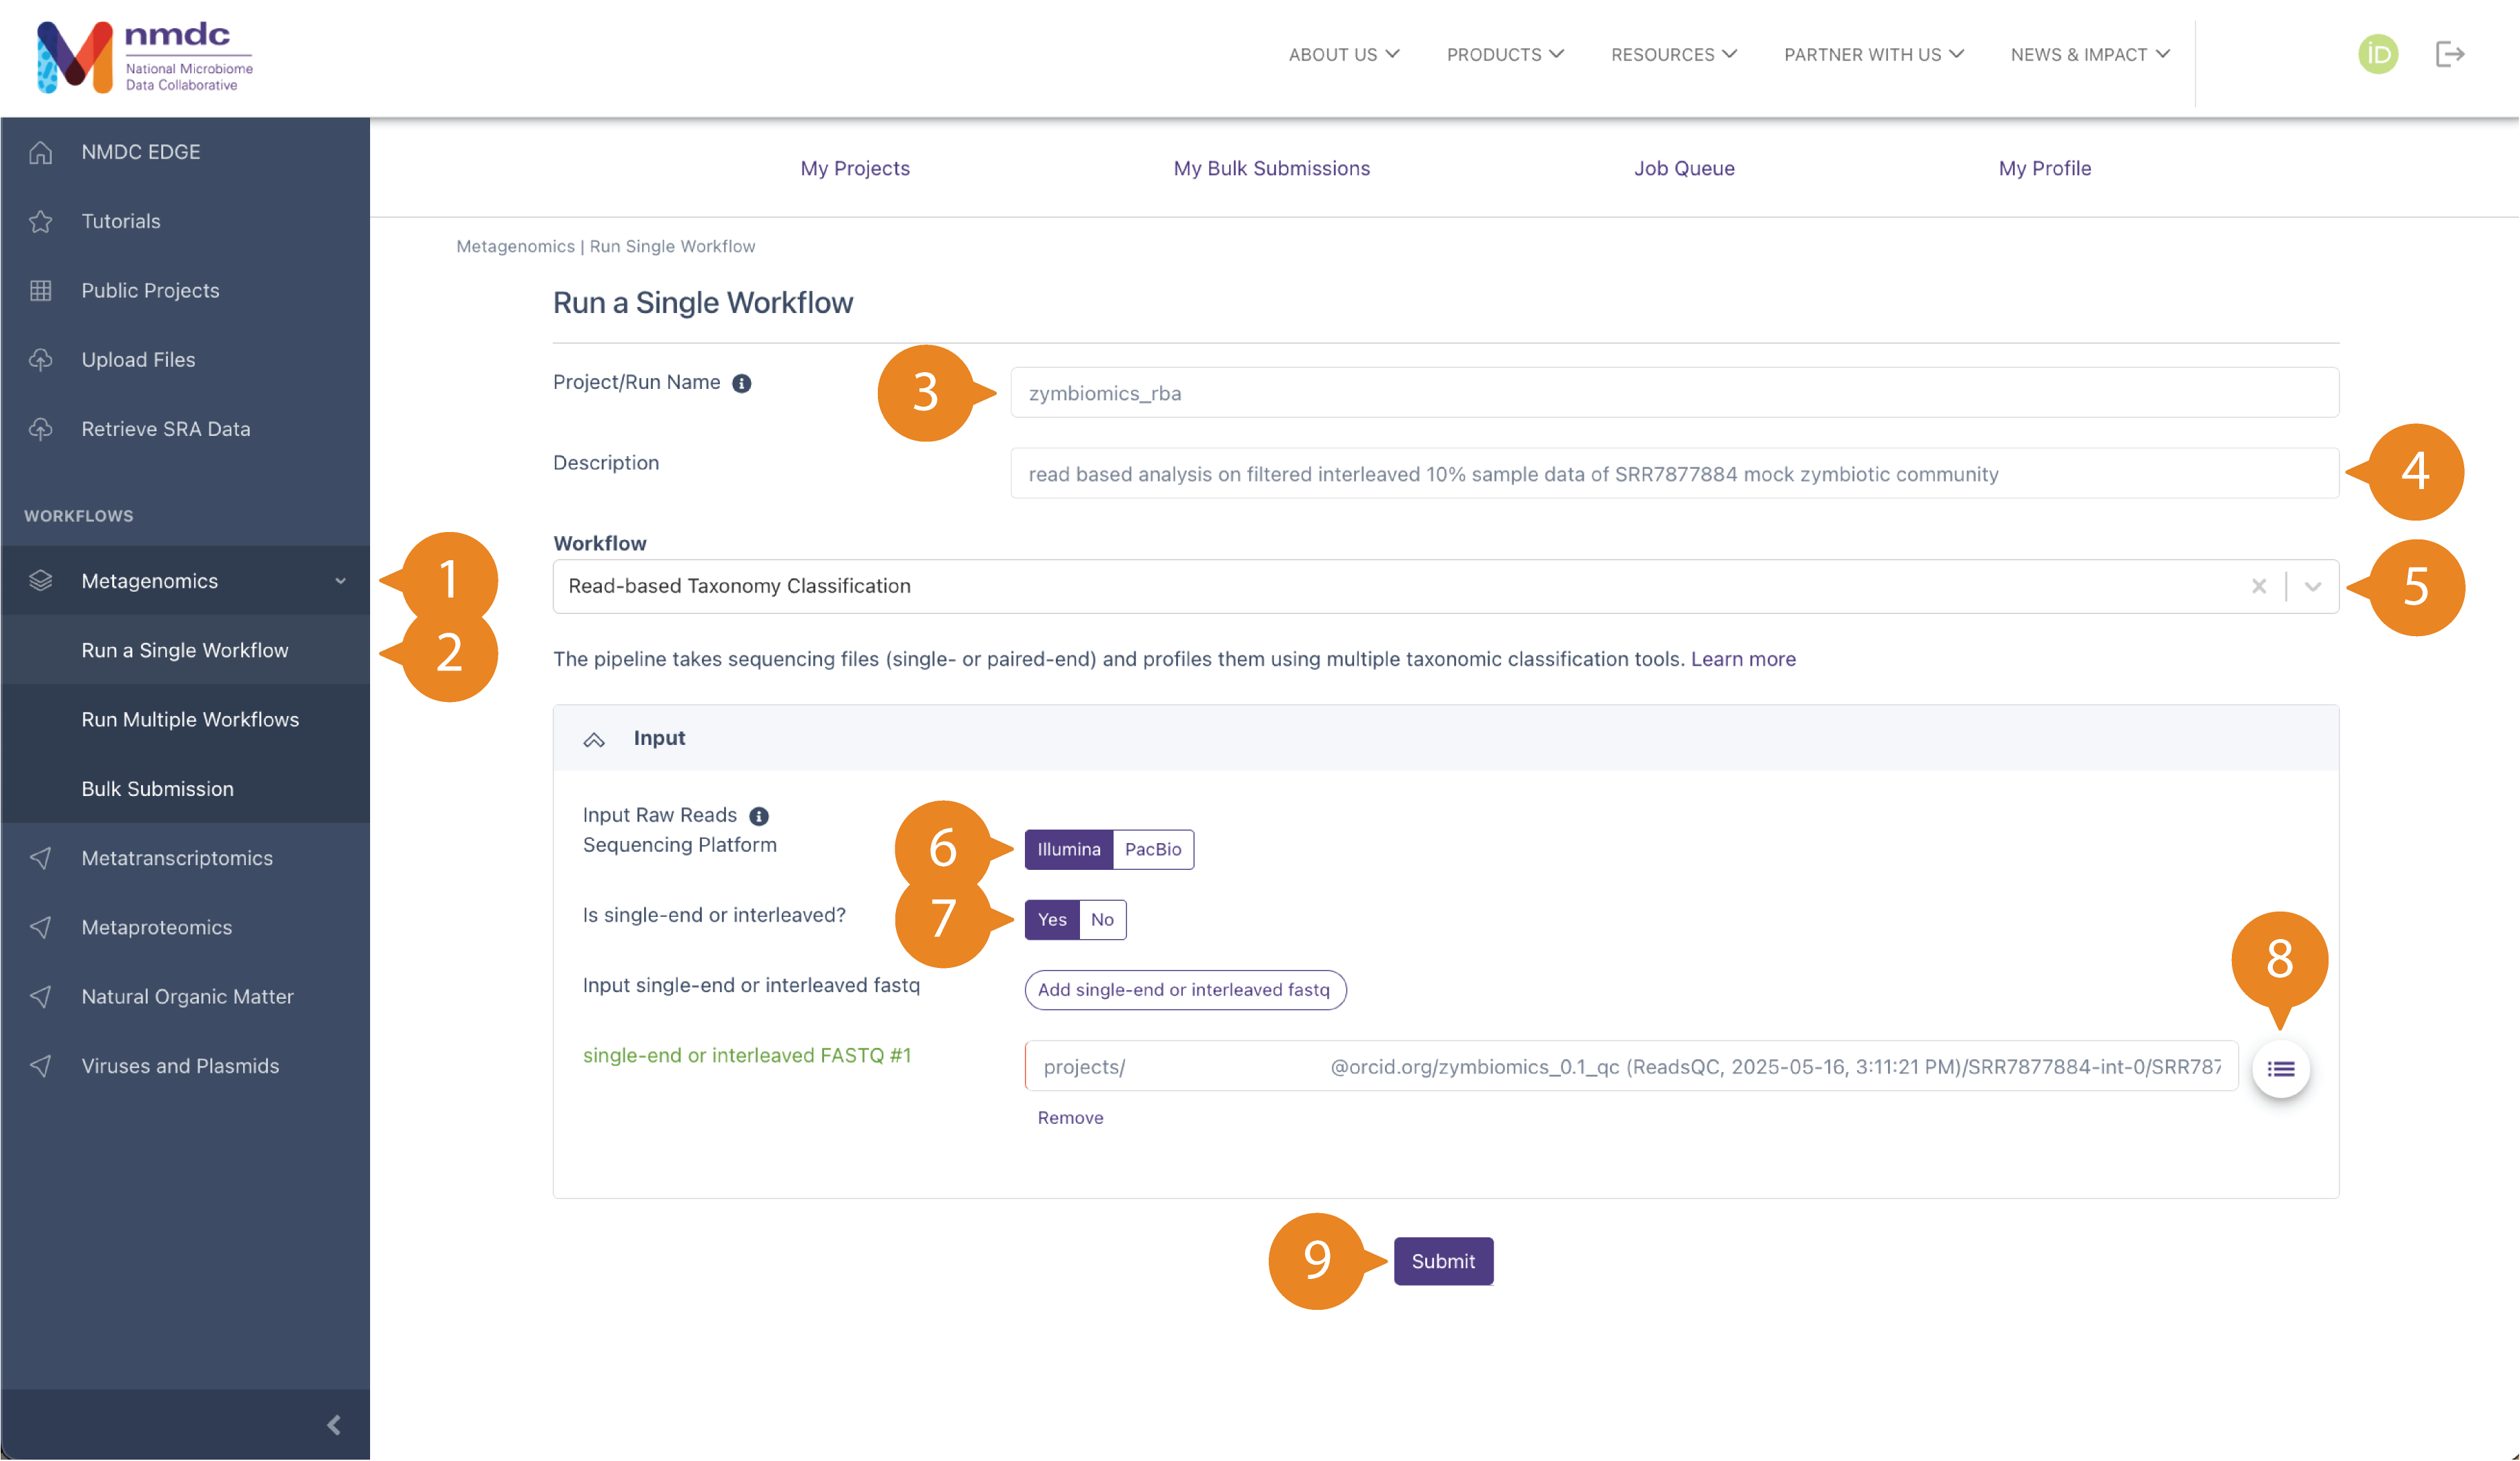2520x1461 pixels.
Task: Click the Metagenomics breadcrumb
Action: (x=515, y=246)
